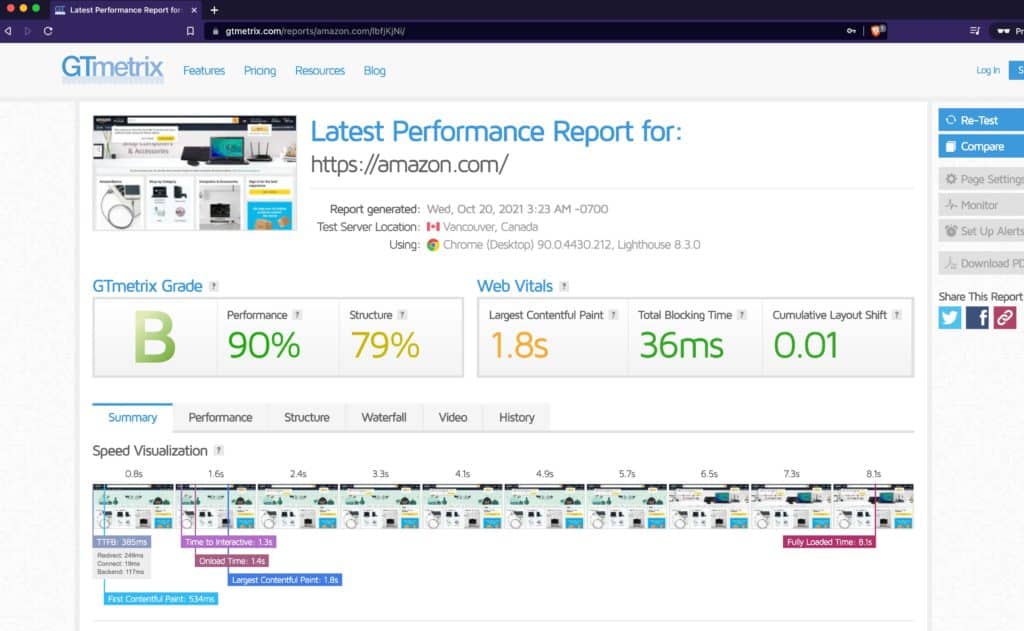This screenshot has height=631, width=1024.
Task: Click the Fully Loaded Time 8.1s marker
Action: coord(829,542)
